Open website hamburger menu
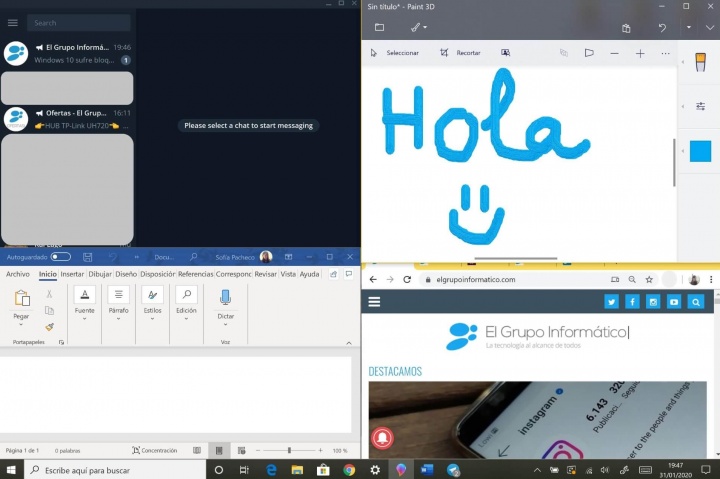720x479 pixels. (374, 302)
